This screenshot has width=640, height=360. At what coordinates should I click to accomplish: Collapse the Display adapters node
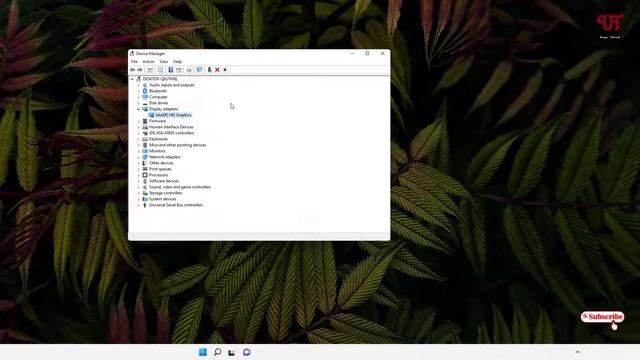[138, 109]
